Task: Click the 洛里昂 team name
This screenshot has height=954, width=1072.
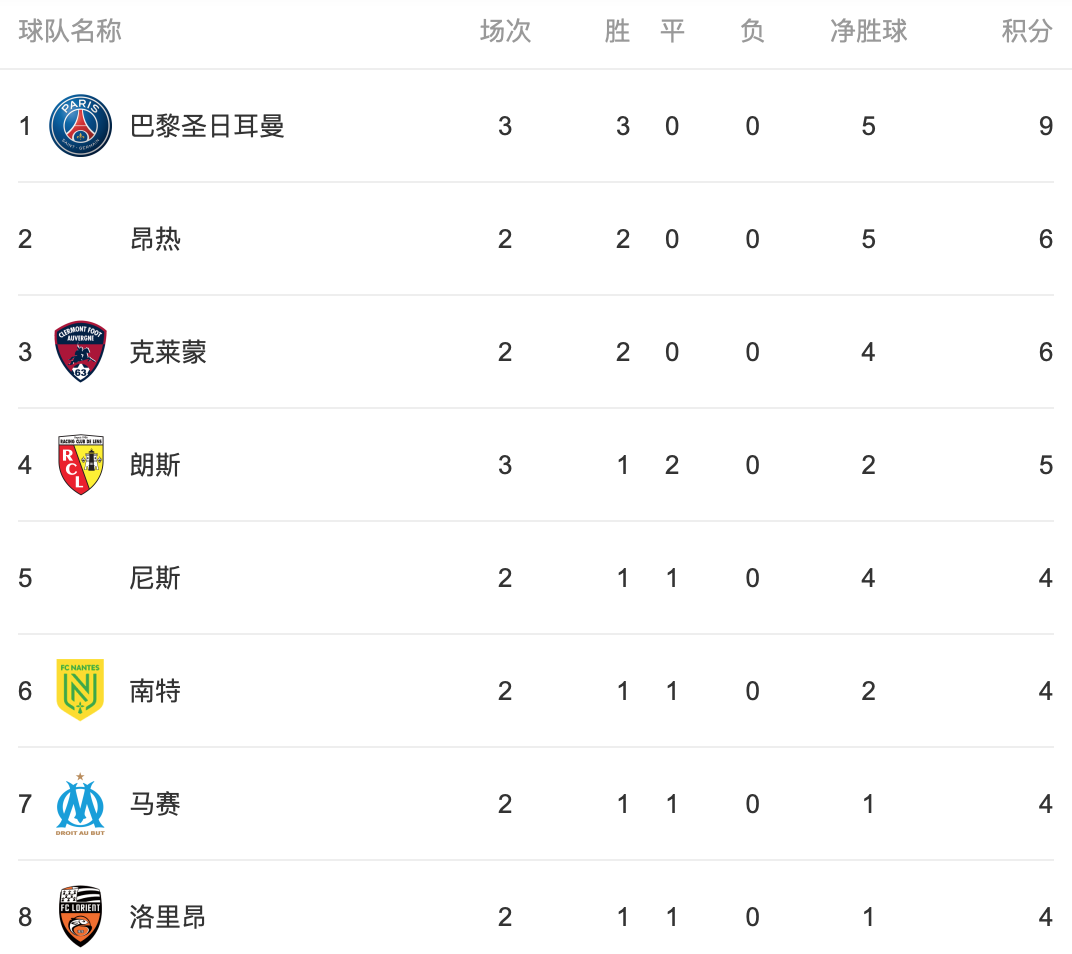Action: pos(168,917)
